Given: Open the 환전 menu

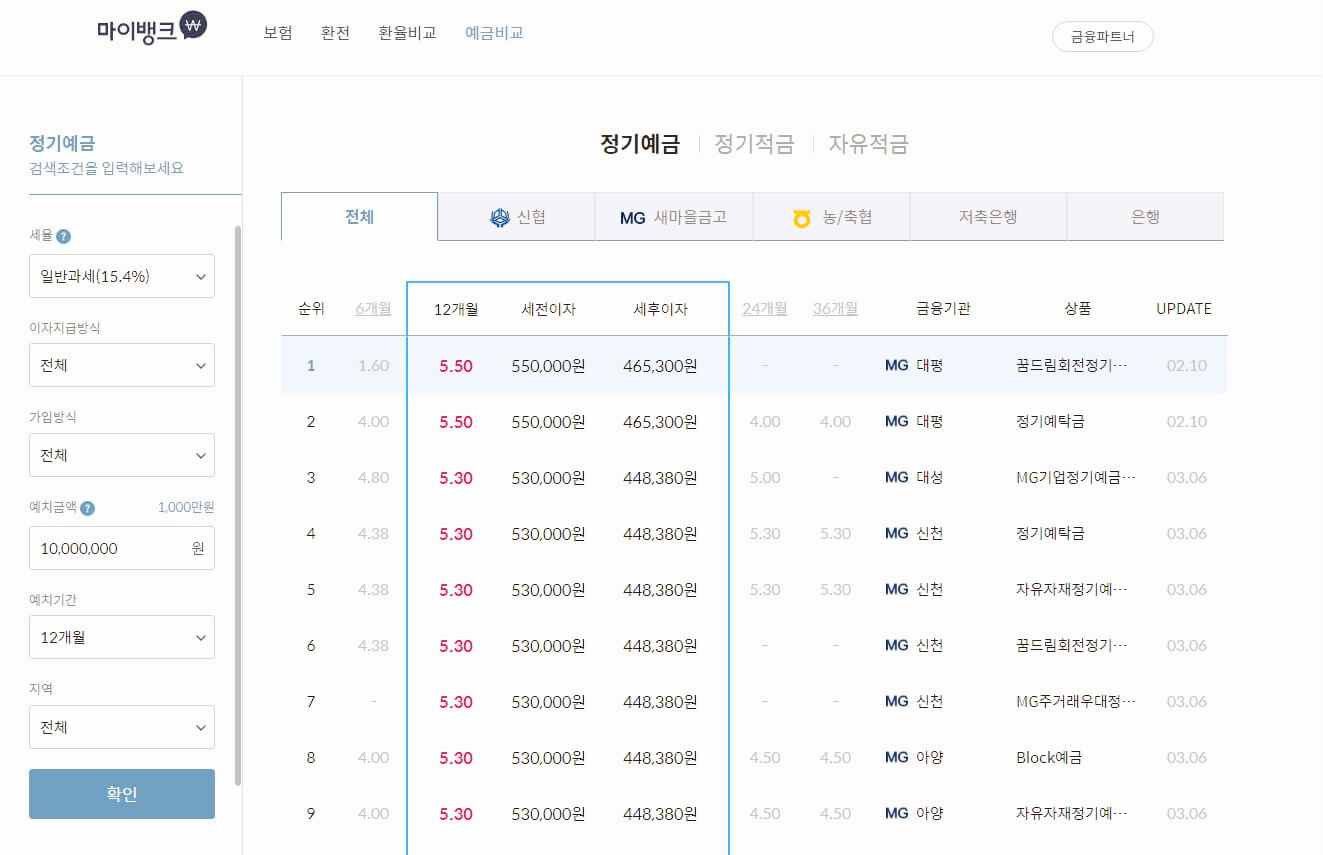Looking at the screenshot, I should [336, 33].
